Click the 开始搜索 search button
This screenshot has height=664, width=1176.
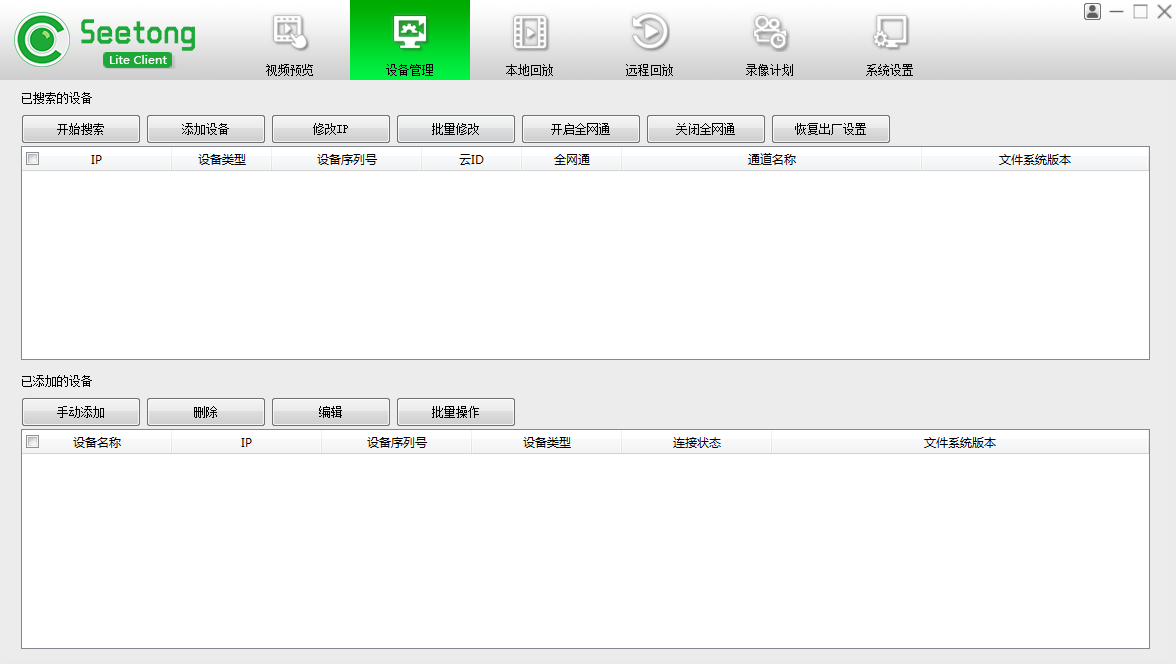[79, 128]
